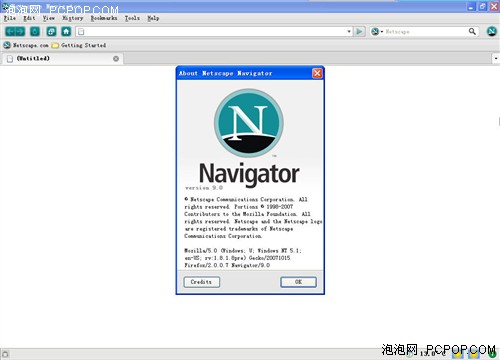Open the History menu
Image resolution: width=500 pixels, height=360 pixels.
[73, 18]
